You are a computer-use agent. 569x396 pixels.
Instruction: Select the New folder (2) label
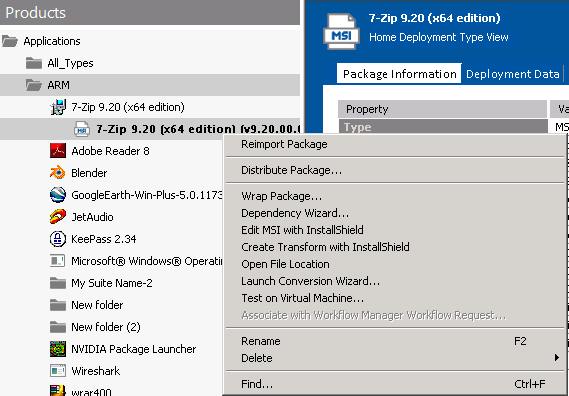(x=106, y=327)
